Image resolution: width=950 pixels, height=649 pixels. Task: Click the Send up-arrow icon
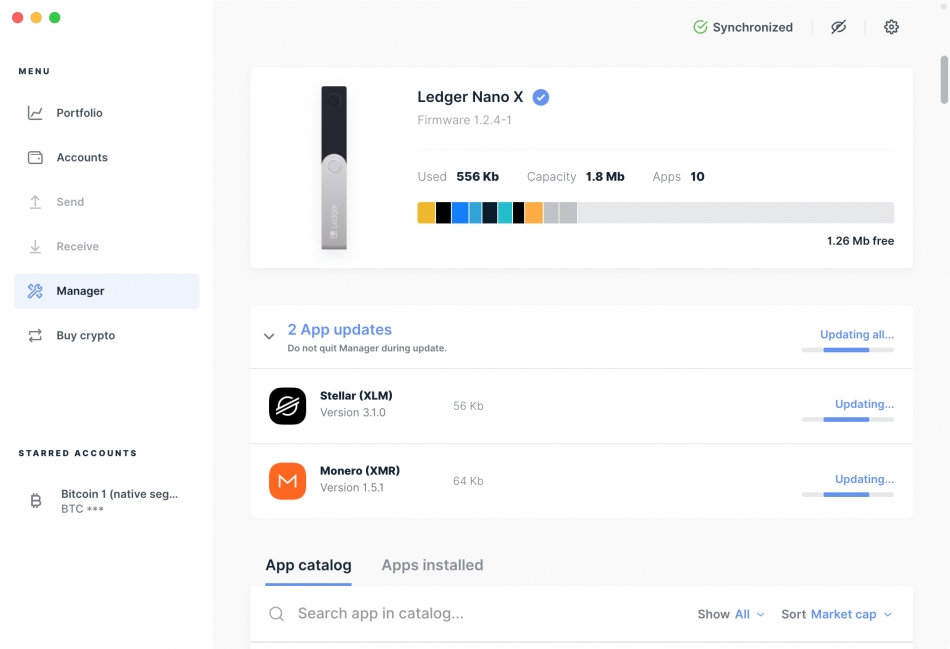35,202
